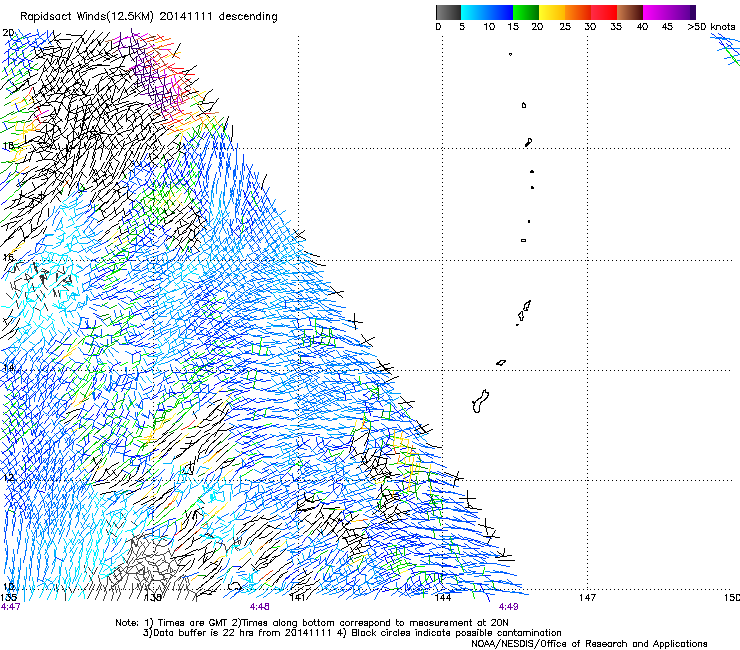
Task: Click the '16' latitude axis label
Action: pyautogui.click(x=8, y=257)
